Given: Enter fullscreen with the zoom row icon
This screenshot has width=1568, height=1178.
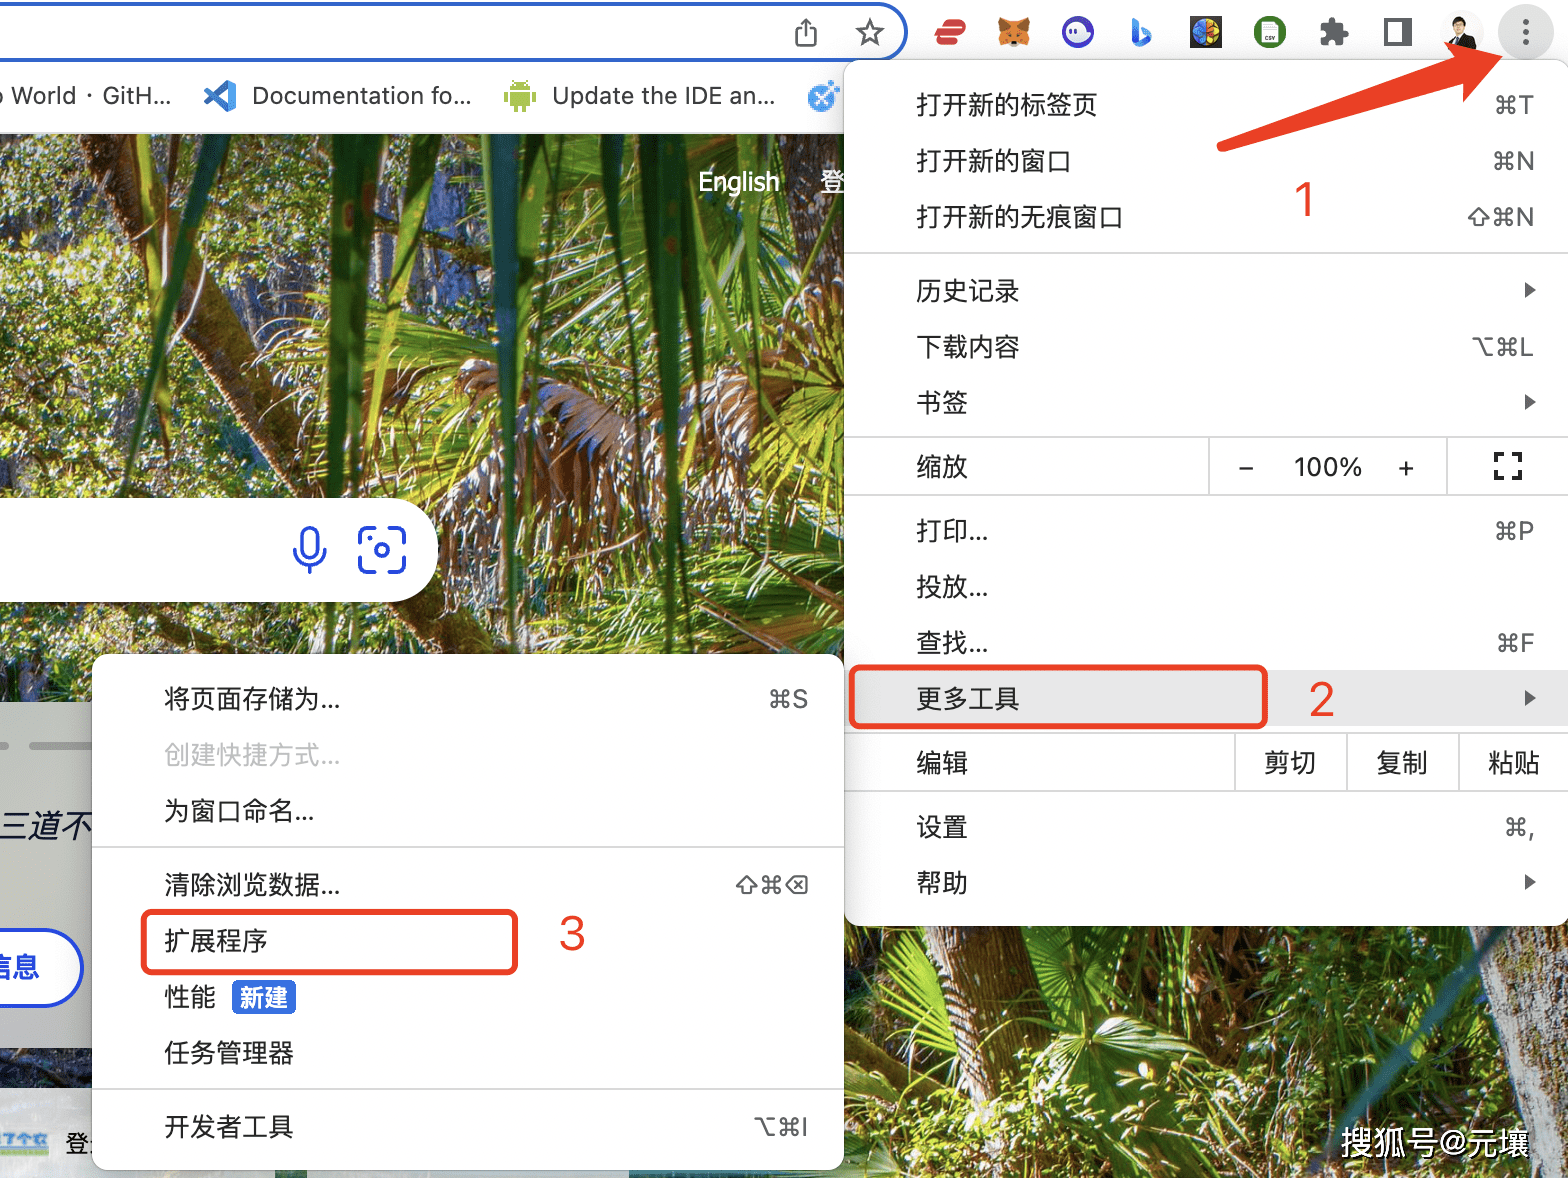Looking at the screenshot, I should point(1507,466).
